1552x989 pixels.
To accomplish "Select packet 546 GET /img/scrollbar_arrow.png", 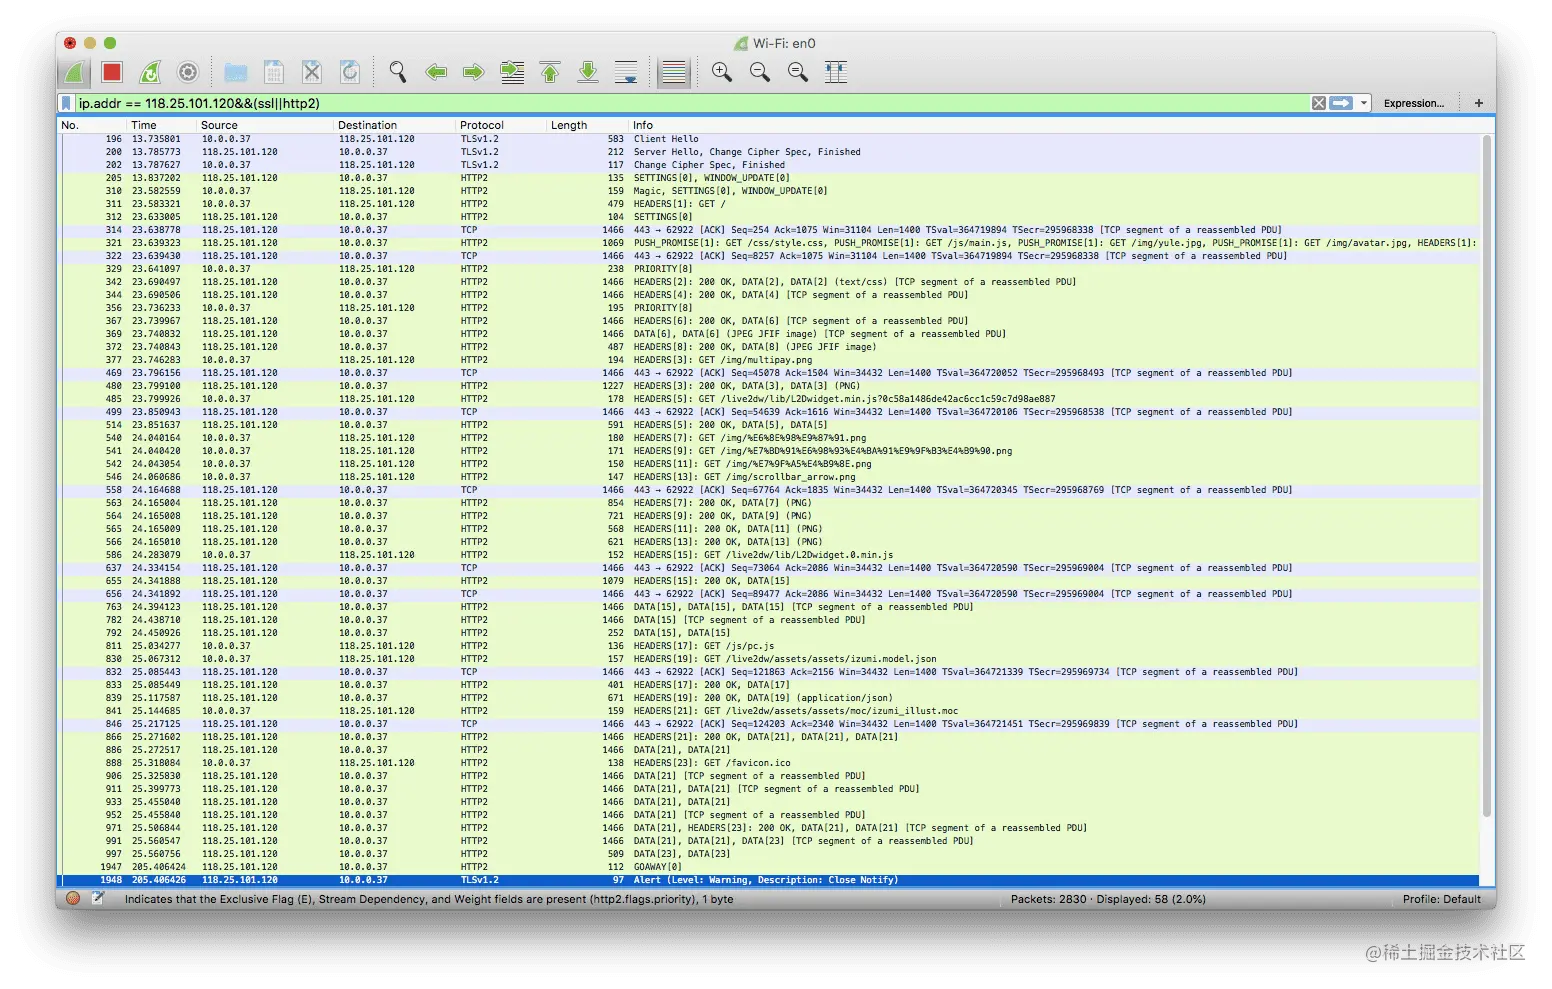I will pos(769,477).
